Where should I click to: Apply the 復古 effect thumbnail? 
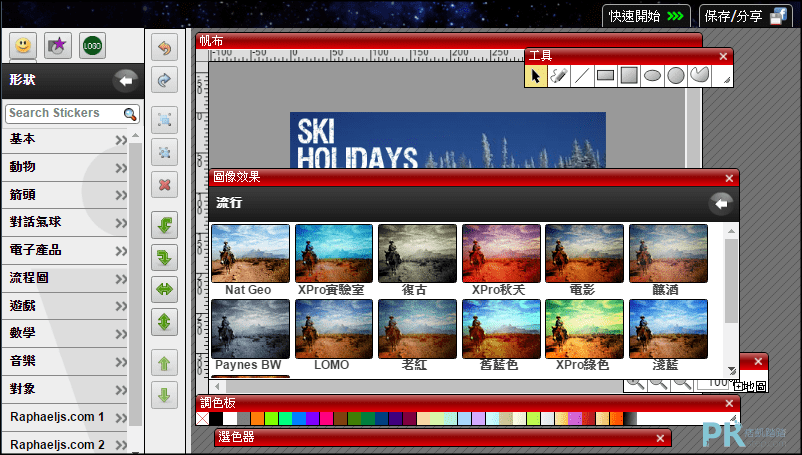tap(417, 254)
